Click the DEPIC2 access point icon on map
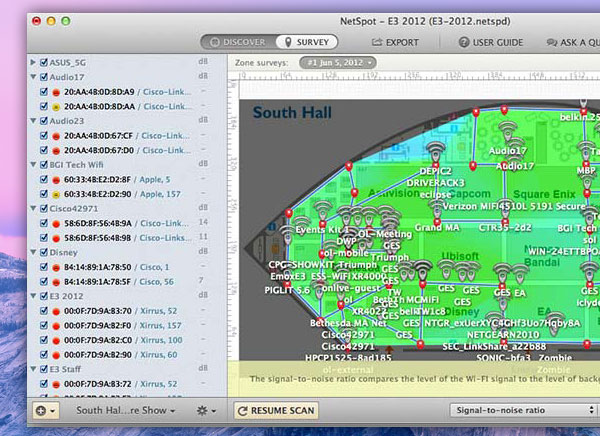The height and width of the screenshot is (436, 600). (436, 152)
